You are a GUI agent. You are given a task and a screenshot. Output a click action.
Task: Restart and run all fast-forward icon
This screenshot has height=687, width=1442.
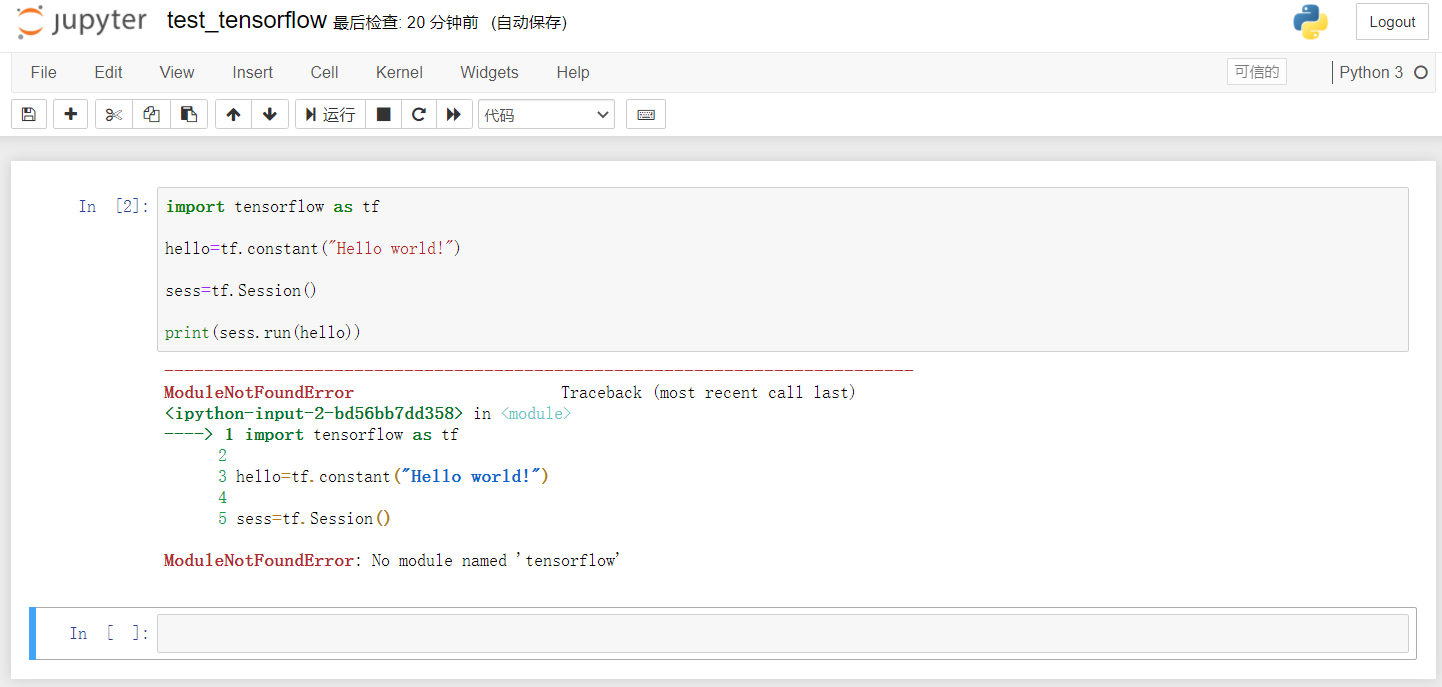coord(454,114)
